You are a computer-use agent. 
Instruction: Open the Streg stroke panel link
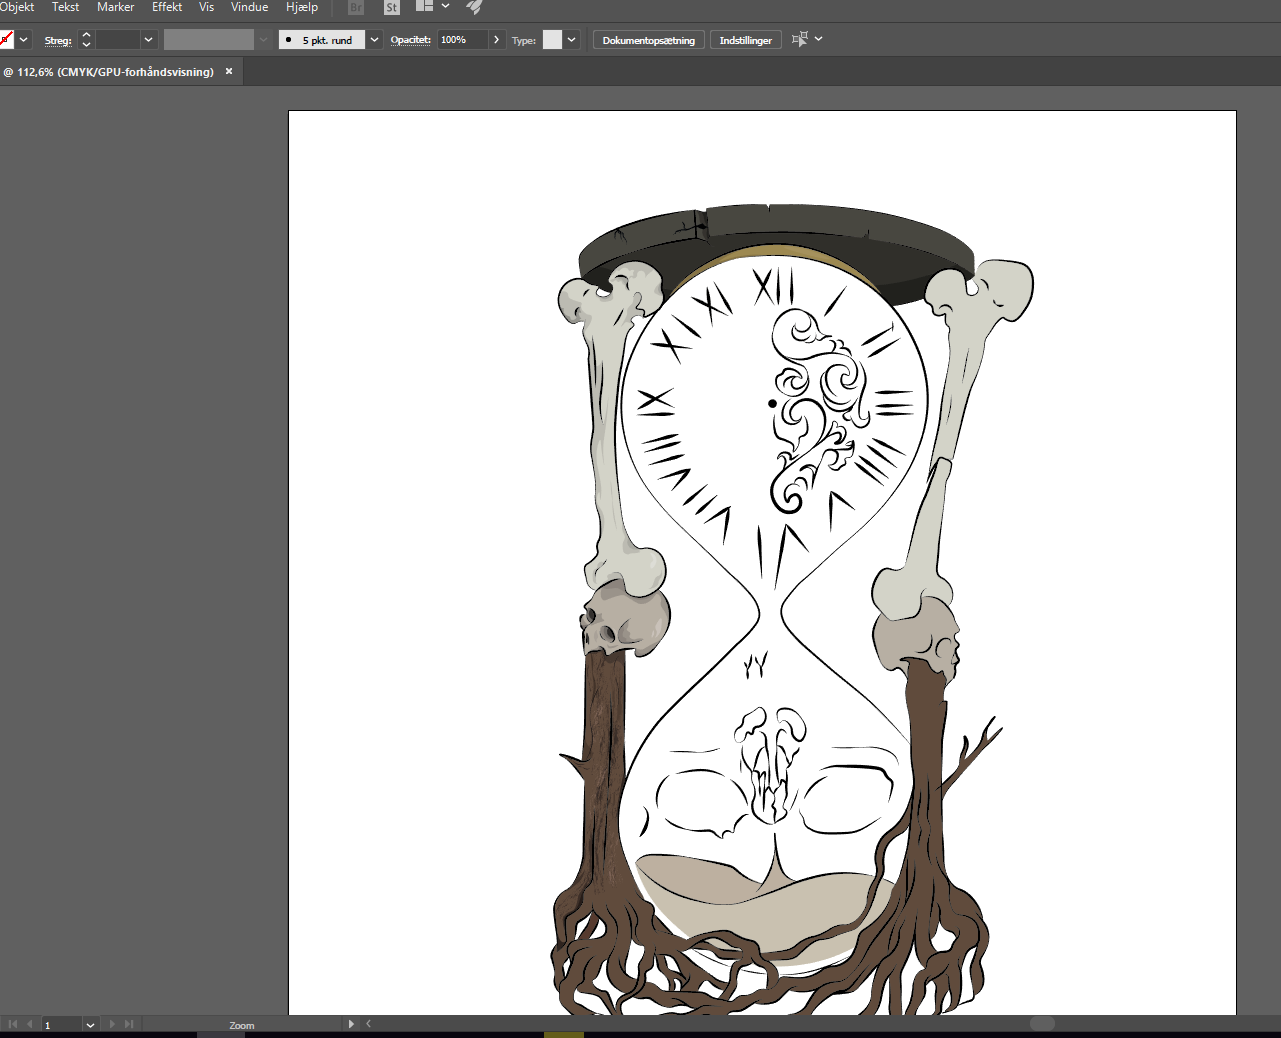(58, 40)
